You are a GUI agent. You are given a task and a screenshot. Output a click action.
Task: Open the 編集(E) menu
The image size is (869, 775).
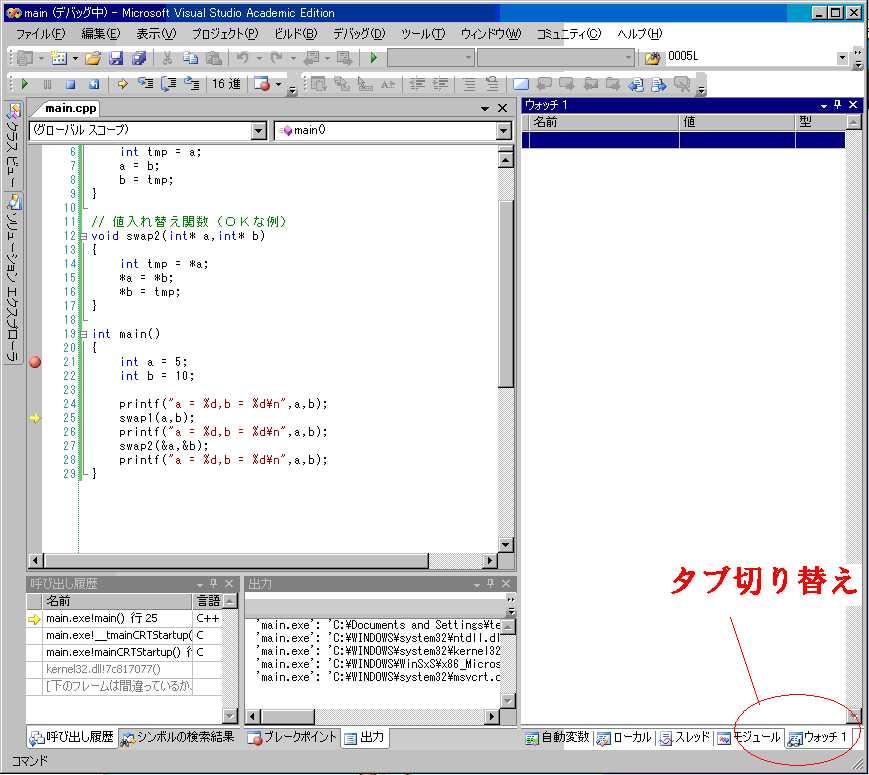pyautogui.click(x=100, y=34)
